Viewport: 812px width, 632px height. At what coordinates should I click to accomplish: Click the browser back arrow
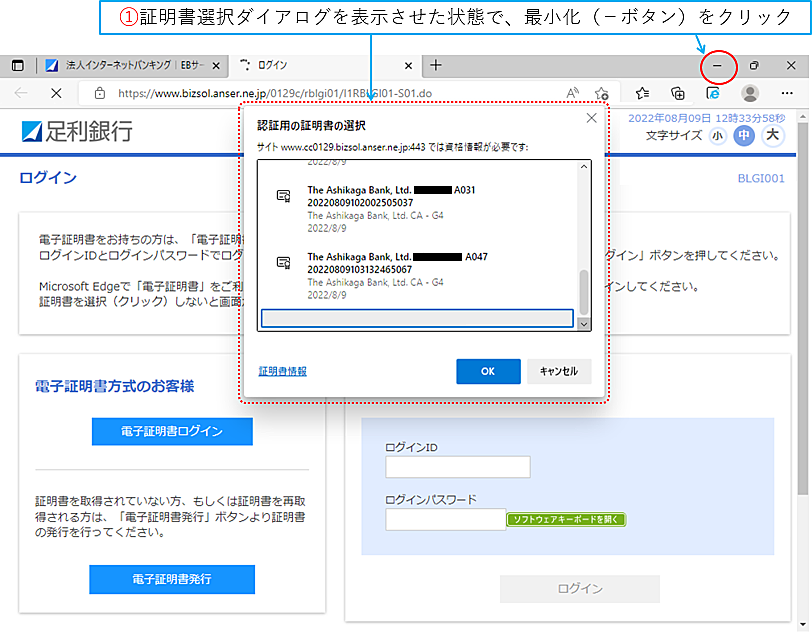pos(20,93)
